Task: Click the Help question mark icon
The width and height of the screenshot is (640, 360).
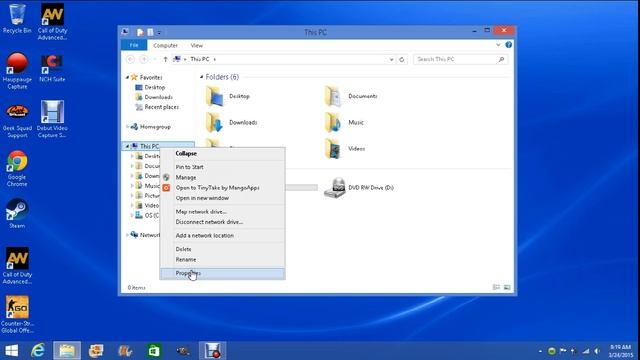Action: [x=508, y=45]
